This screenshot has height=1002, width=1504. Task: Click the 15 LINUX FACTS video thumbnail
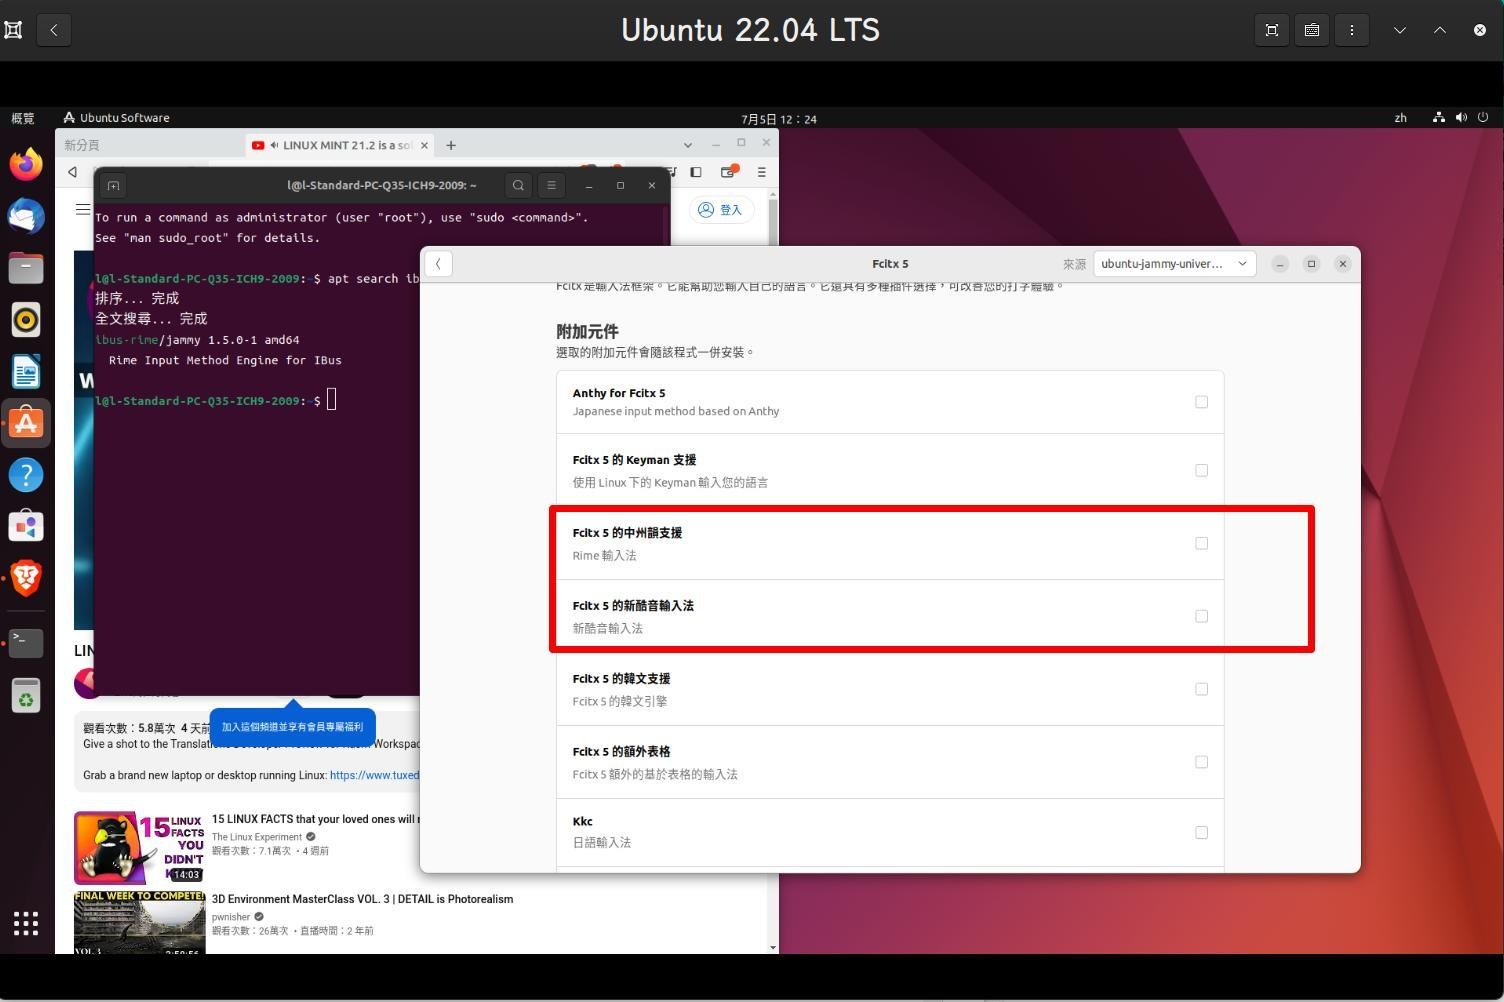(x=139, y=847)
